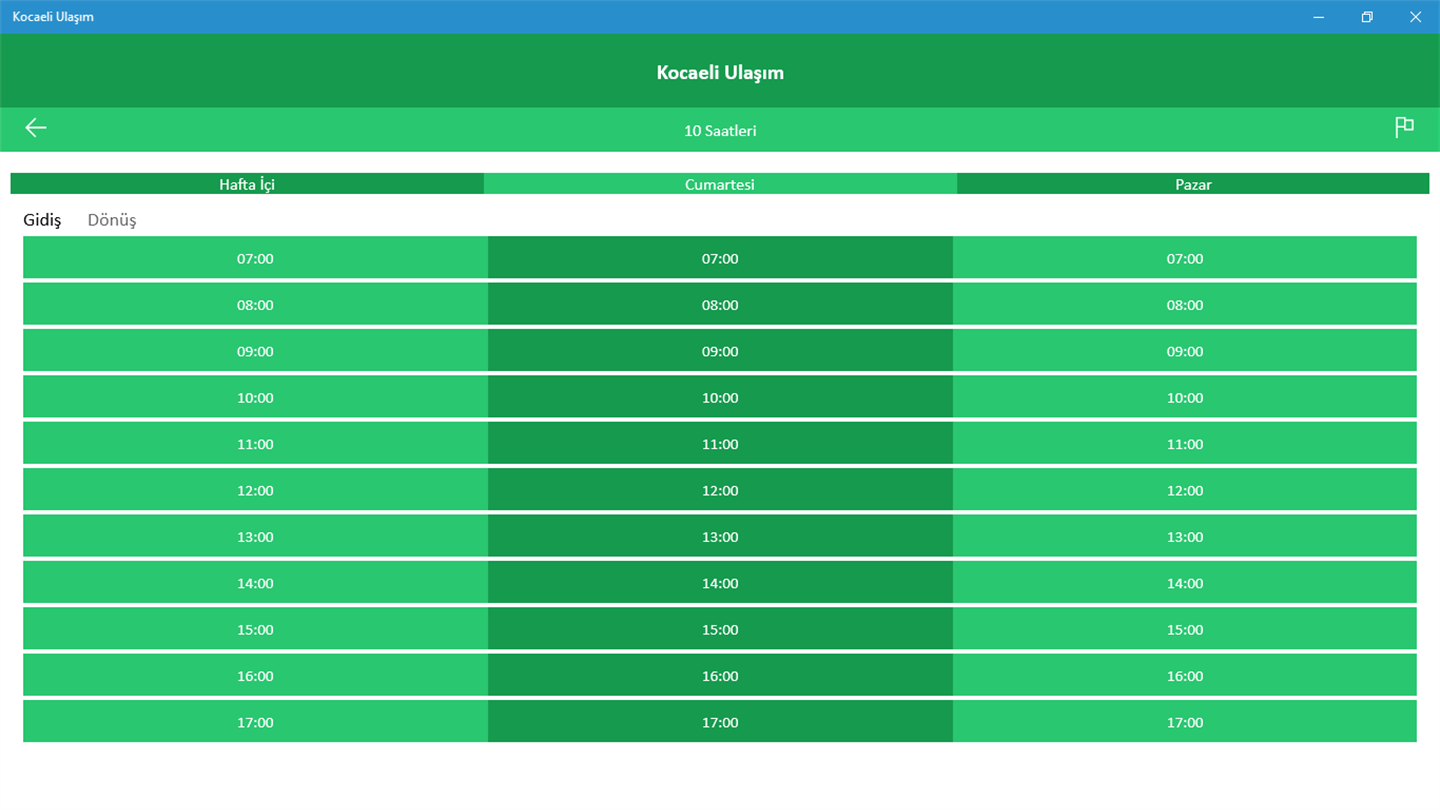The image size is (1440, 810).
Task: Select 15:00 in the Cumartesi column
Action: coord(720,629)
